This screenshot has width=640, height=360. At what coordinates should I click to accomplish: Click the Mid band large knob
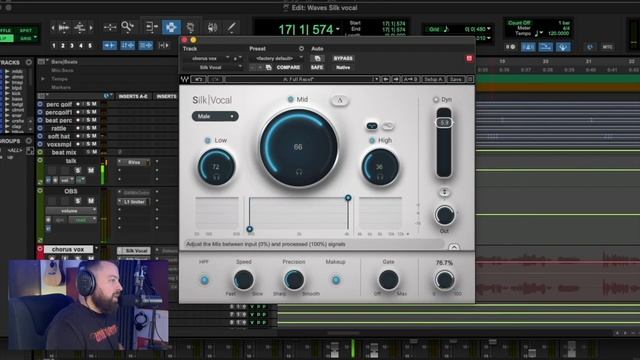[x=298, y=148]
